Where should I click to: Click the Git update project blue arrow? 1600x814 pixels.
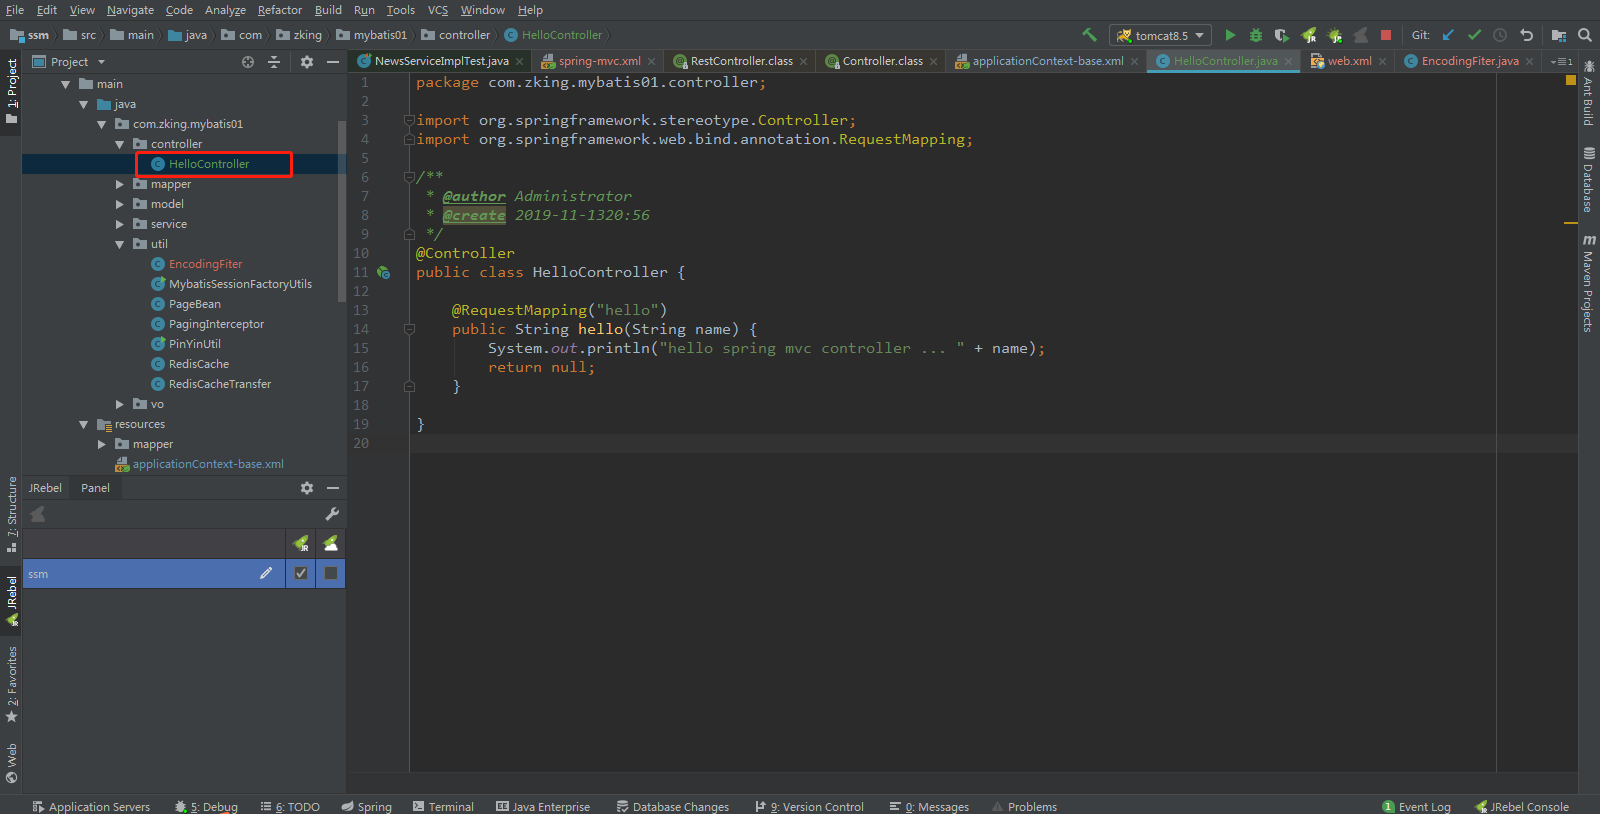pos(1448,35)
